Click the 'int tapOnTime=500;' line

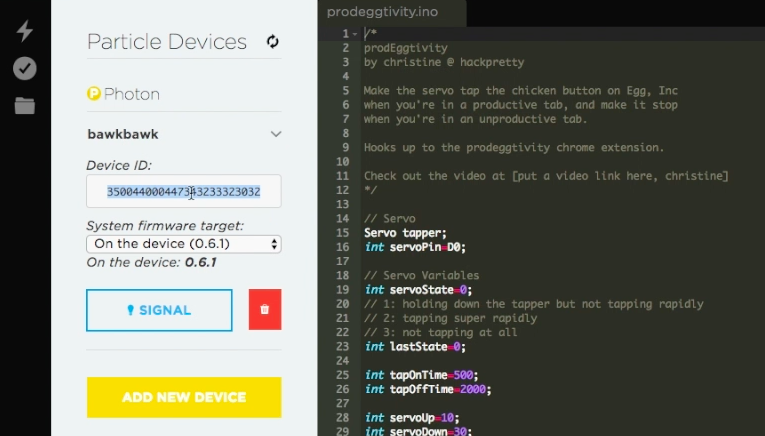[x=422, y=375]
